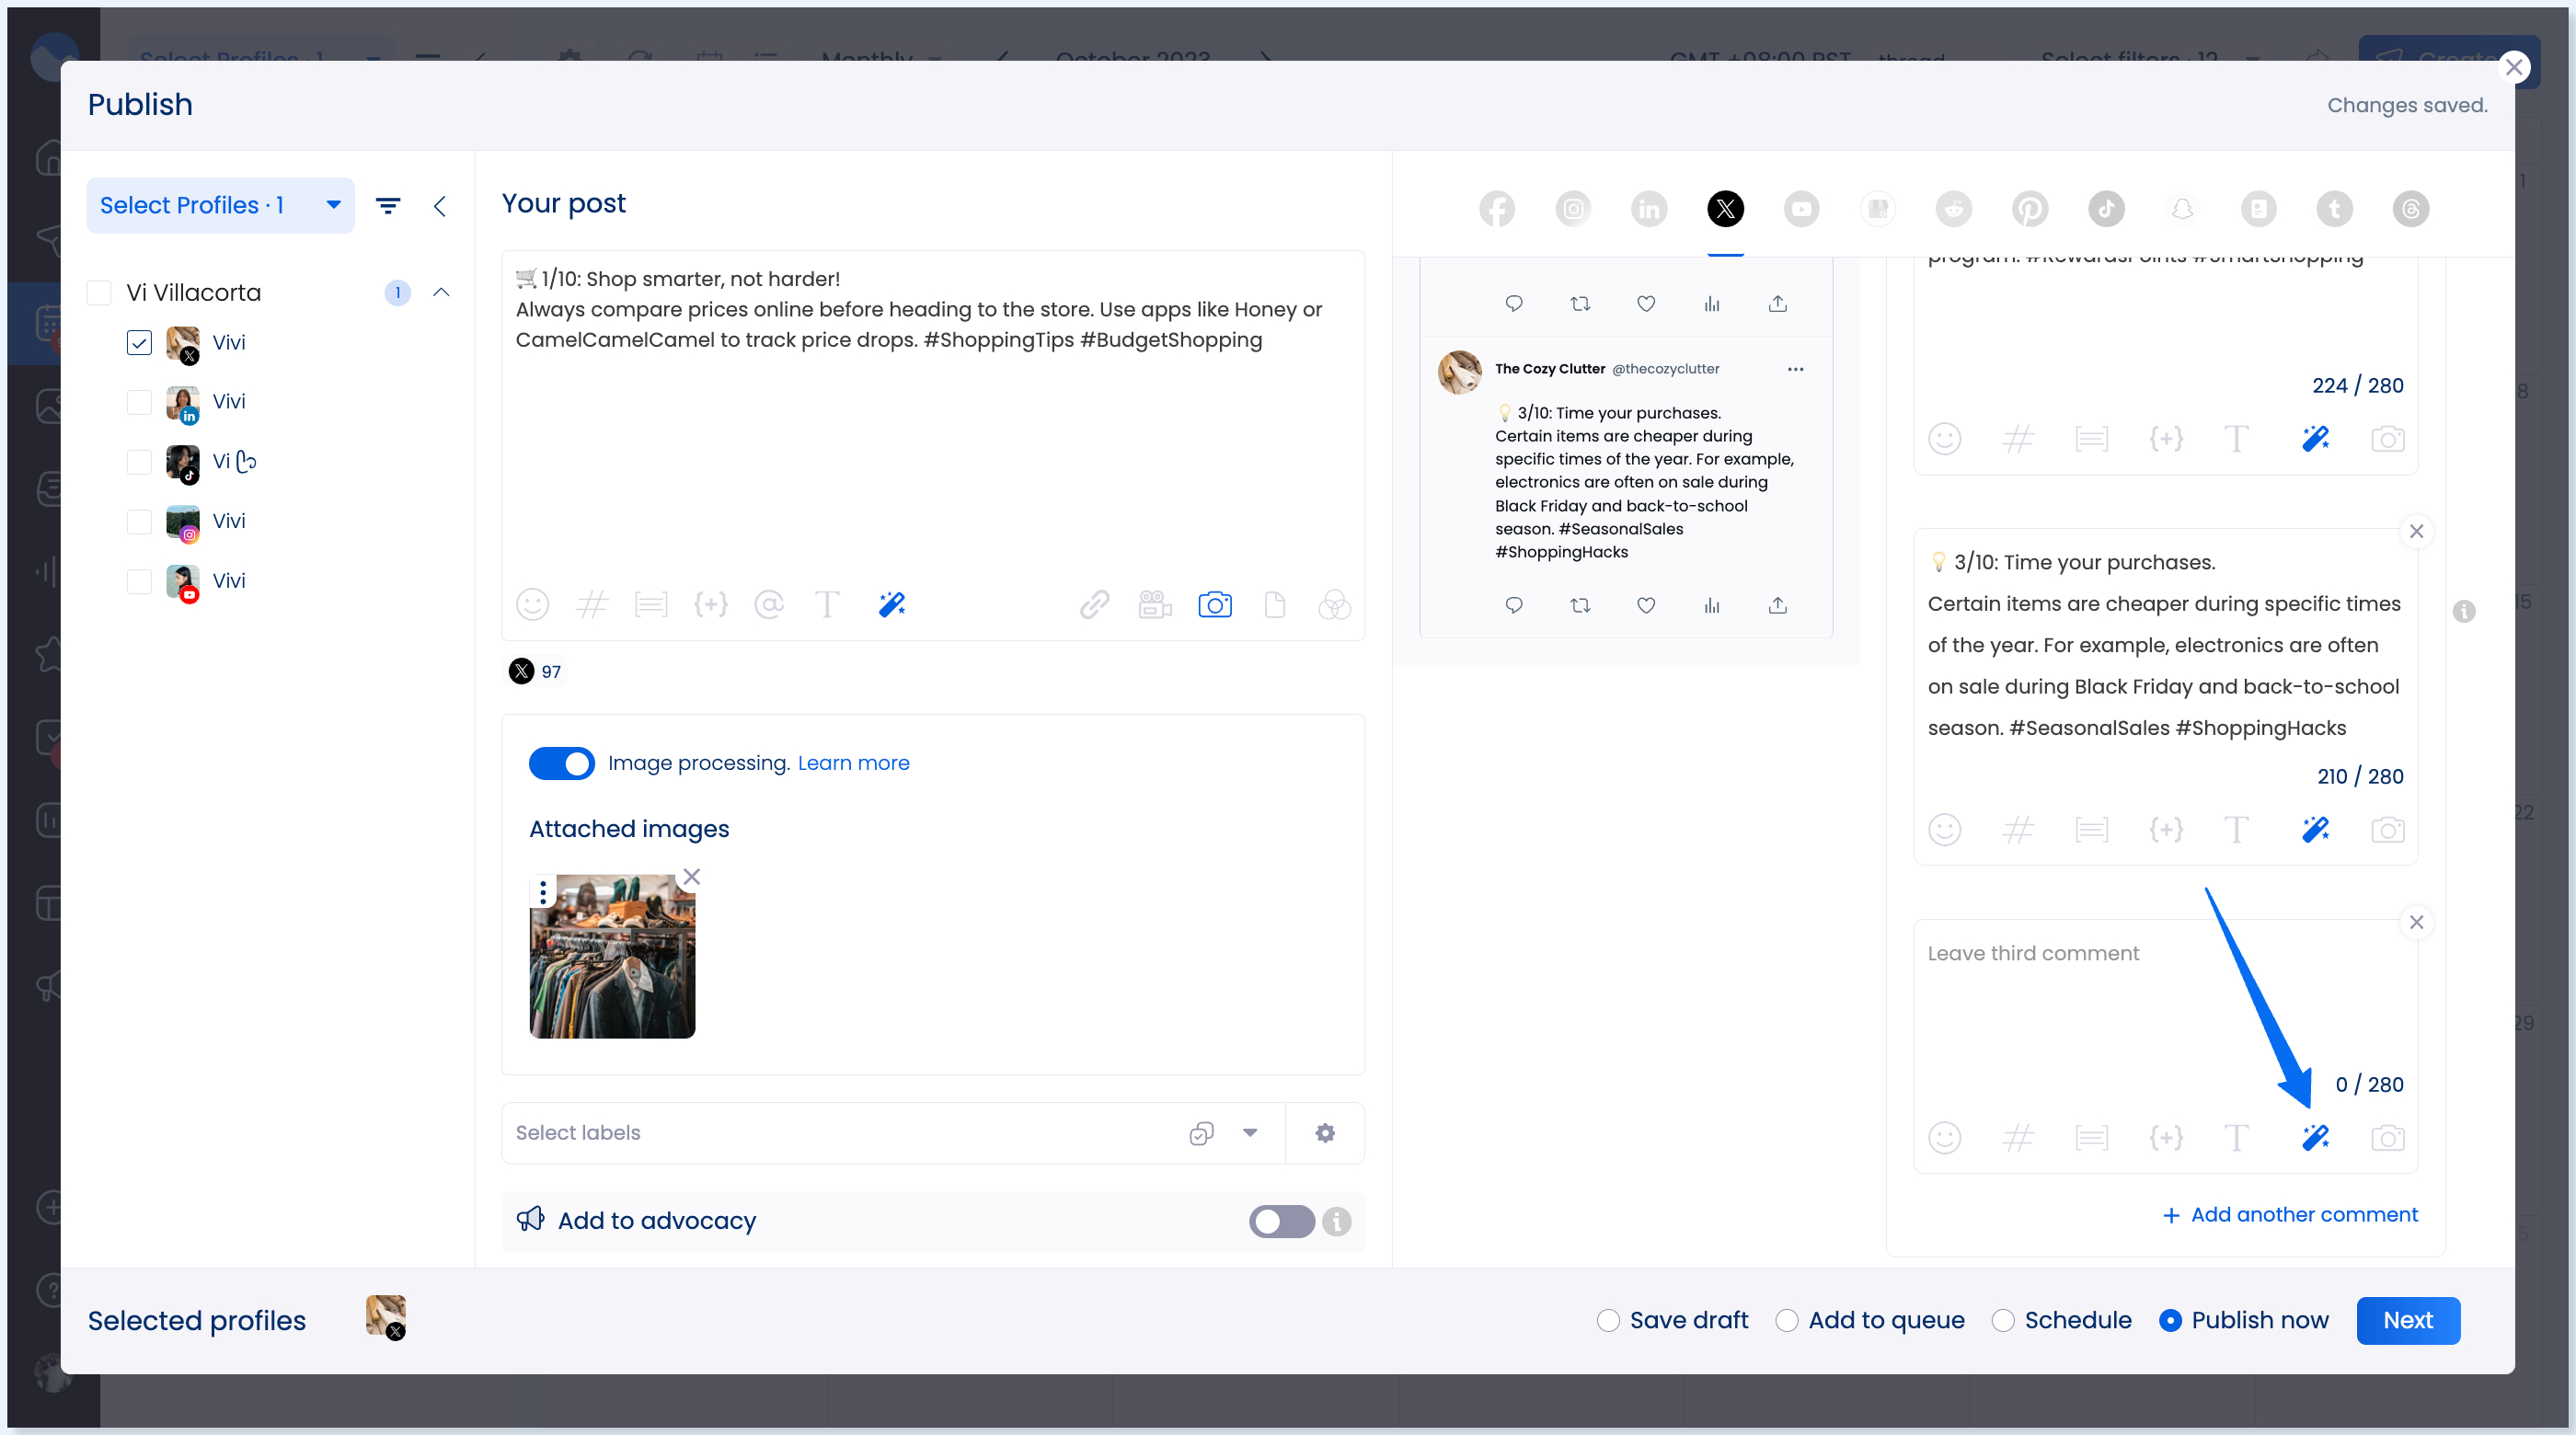This screenshot has height=1435, width=2576.
Task: Open AI assistant wand in main post editor
Action: pyautogui.click(x=891, y=604)
